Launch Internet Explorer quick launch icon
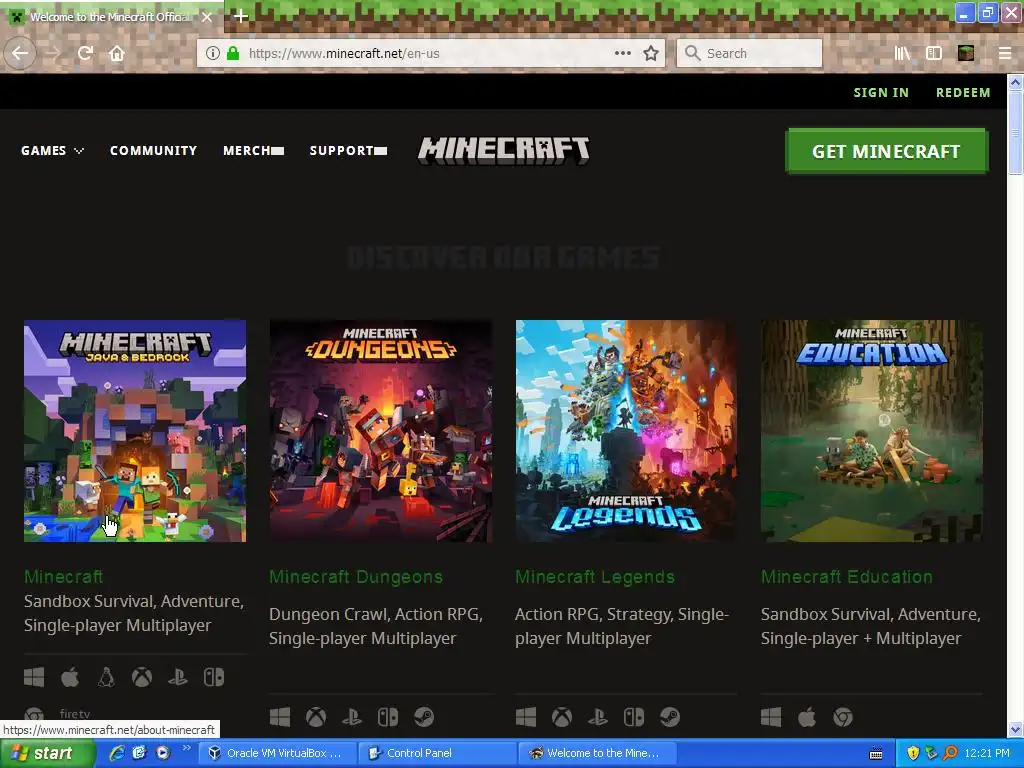The width and height of the screenshot is (1024, 768). (x=117, y=753)
